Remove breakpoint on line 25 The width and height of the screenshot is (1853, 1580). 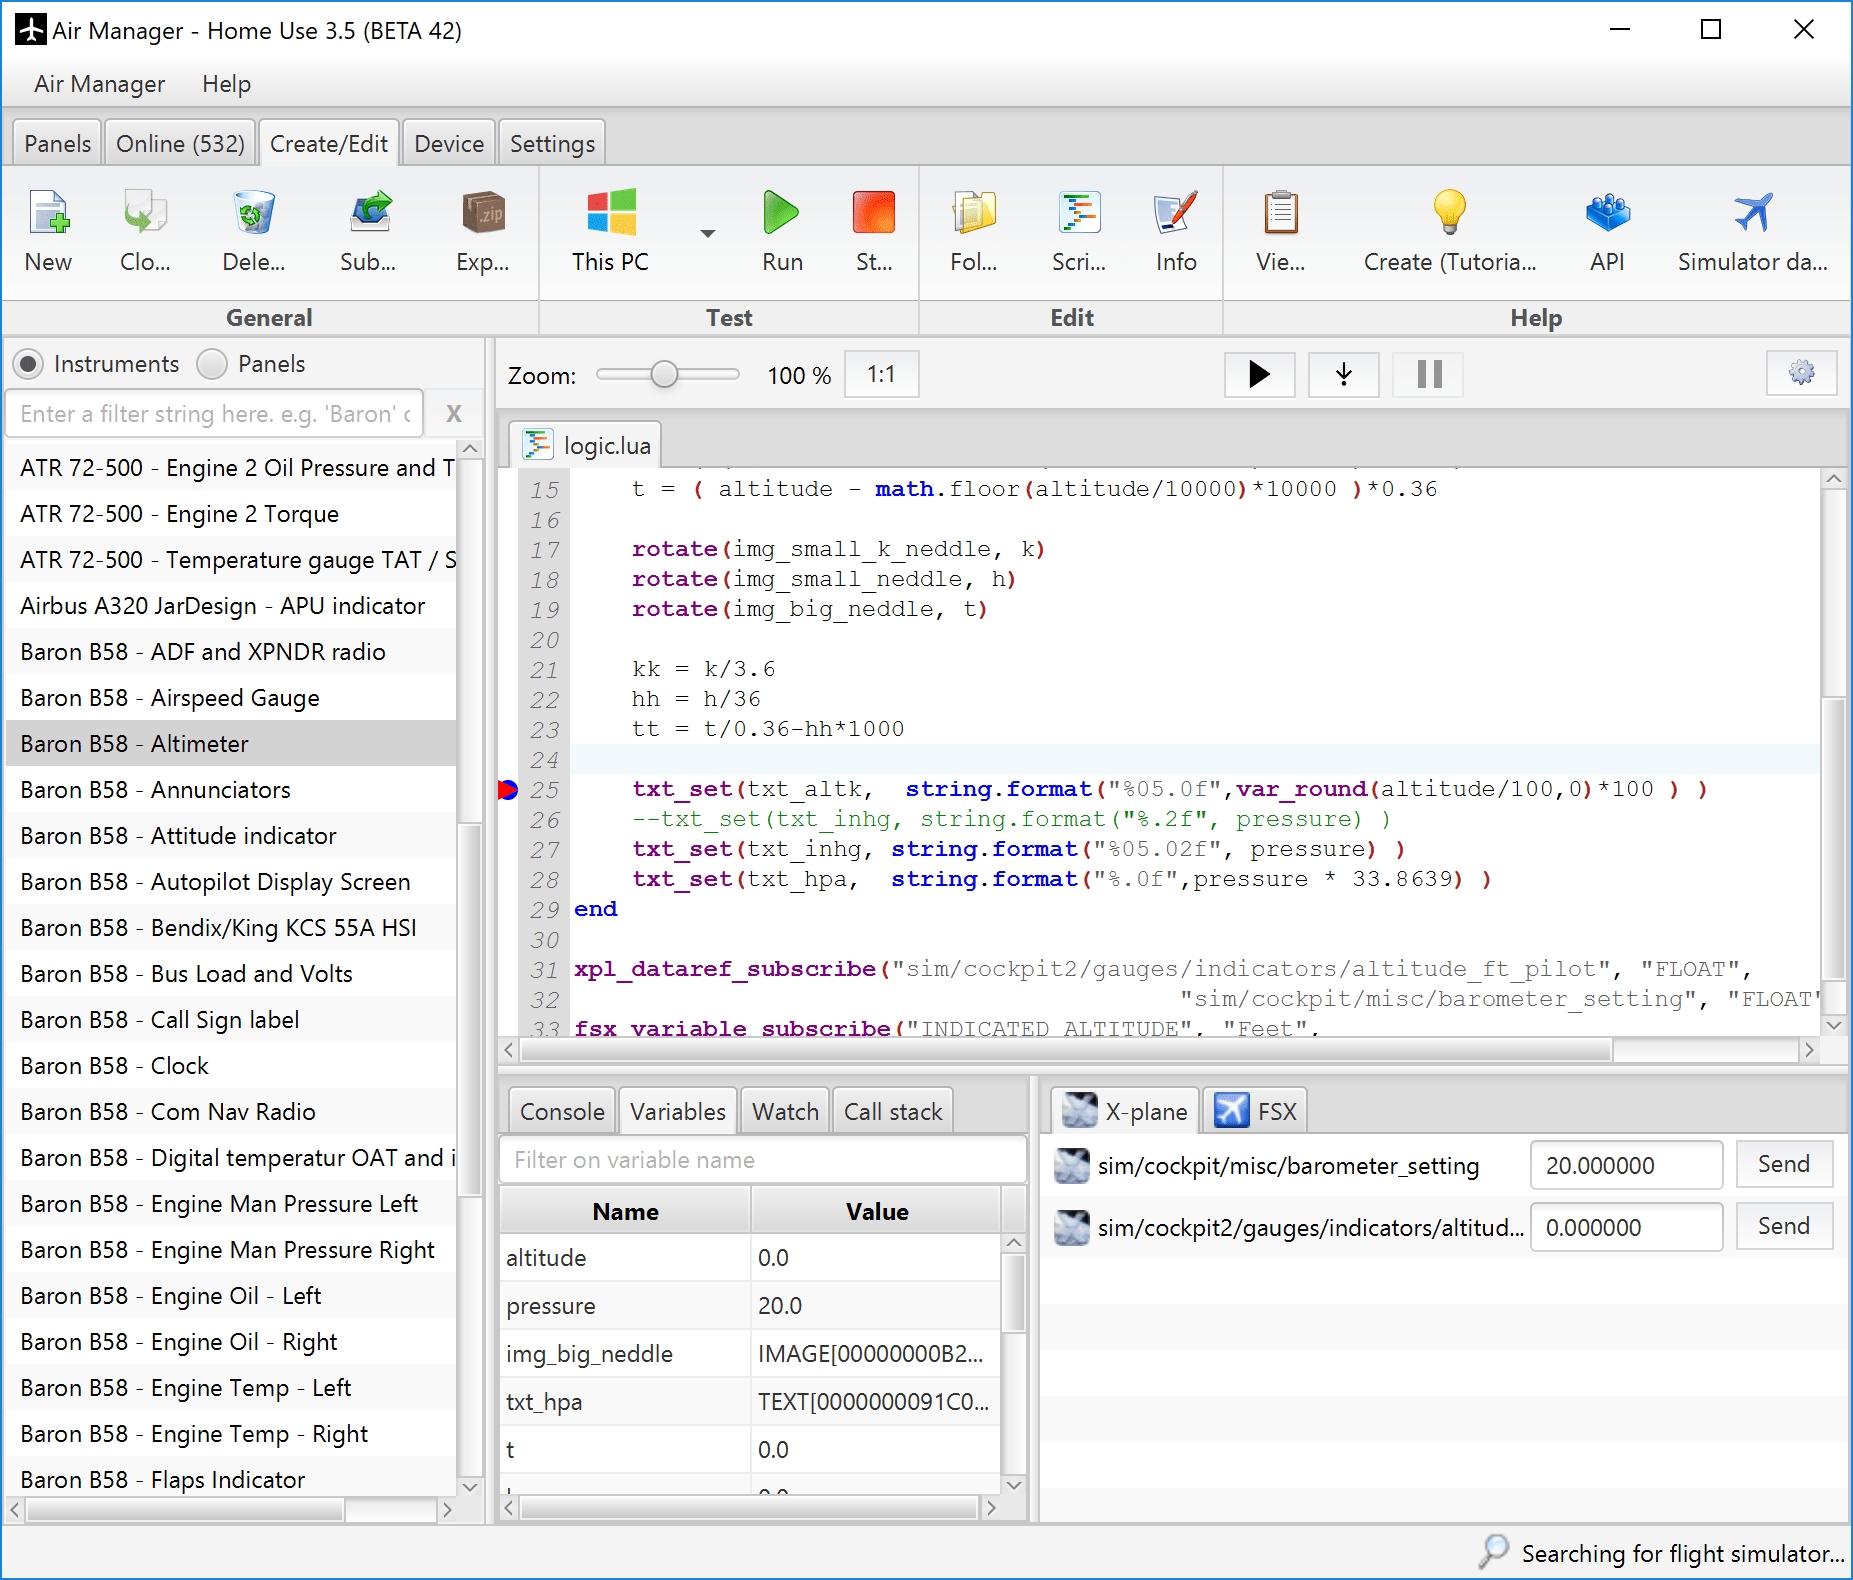[508, 790]
